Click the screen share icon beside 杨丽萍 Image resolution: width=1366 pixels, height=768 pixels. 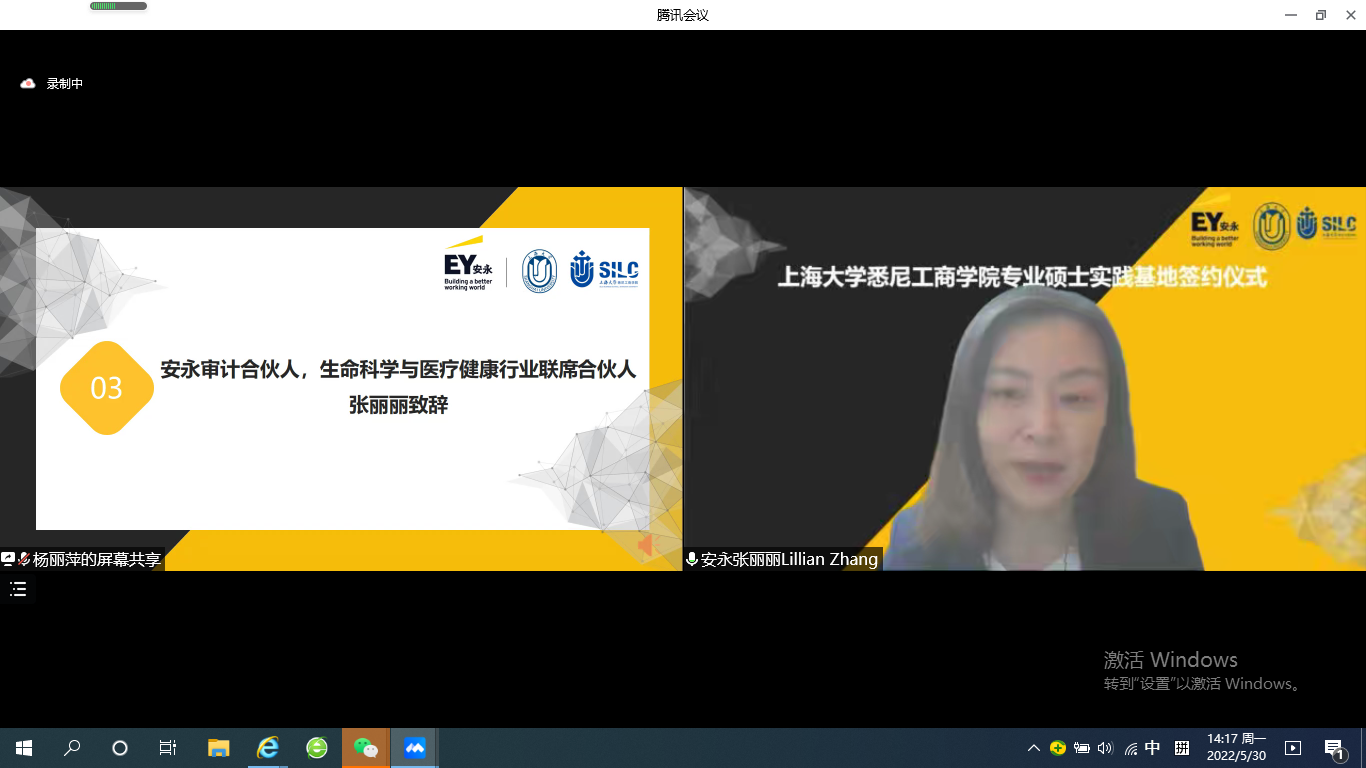click(x=8, y=559)
